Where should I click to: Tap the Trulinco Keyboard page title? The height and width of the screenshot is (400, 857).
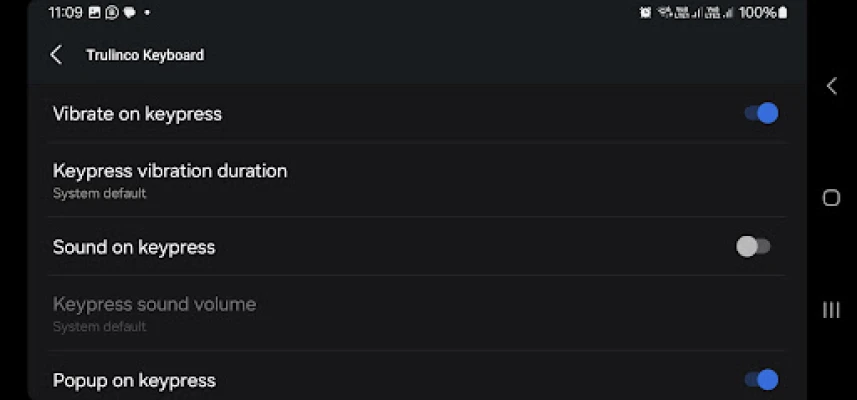pyautogui.click(x=145, y=55)
